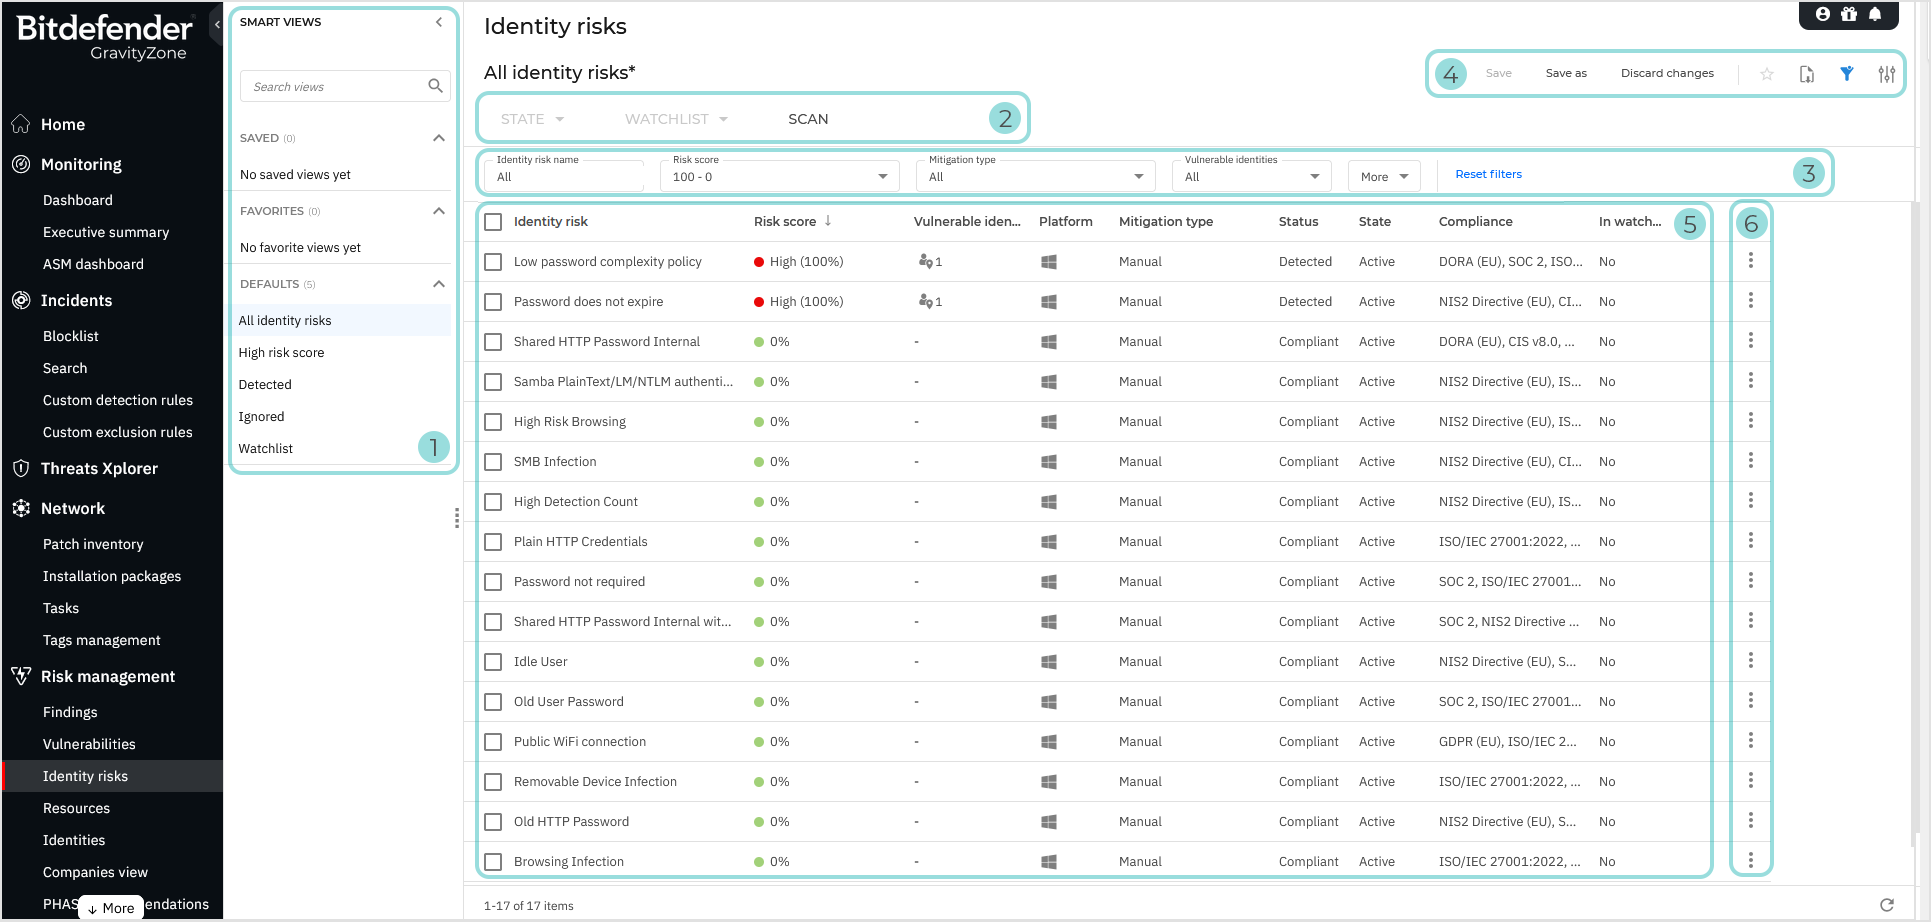Star the current view as favorite

[1766, 73]
